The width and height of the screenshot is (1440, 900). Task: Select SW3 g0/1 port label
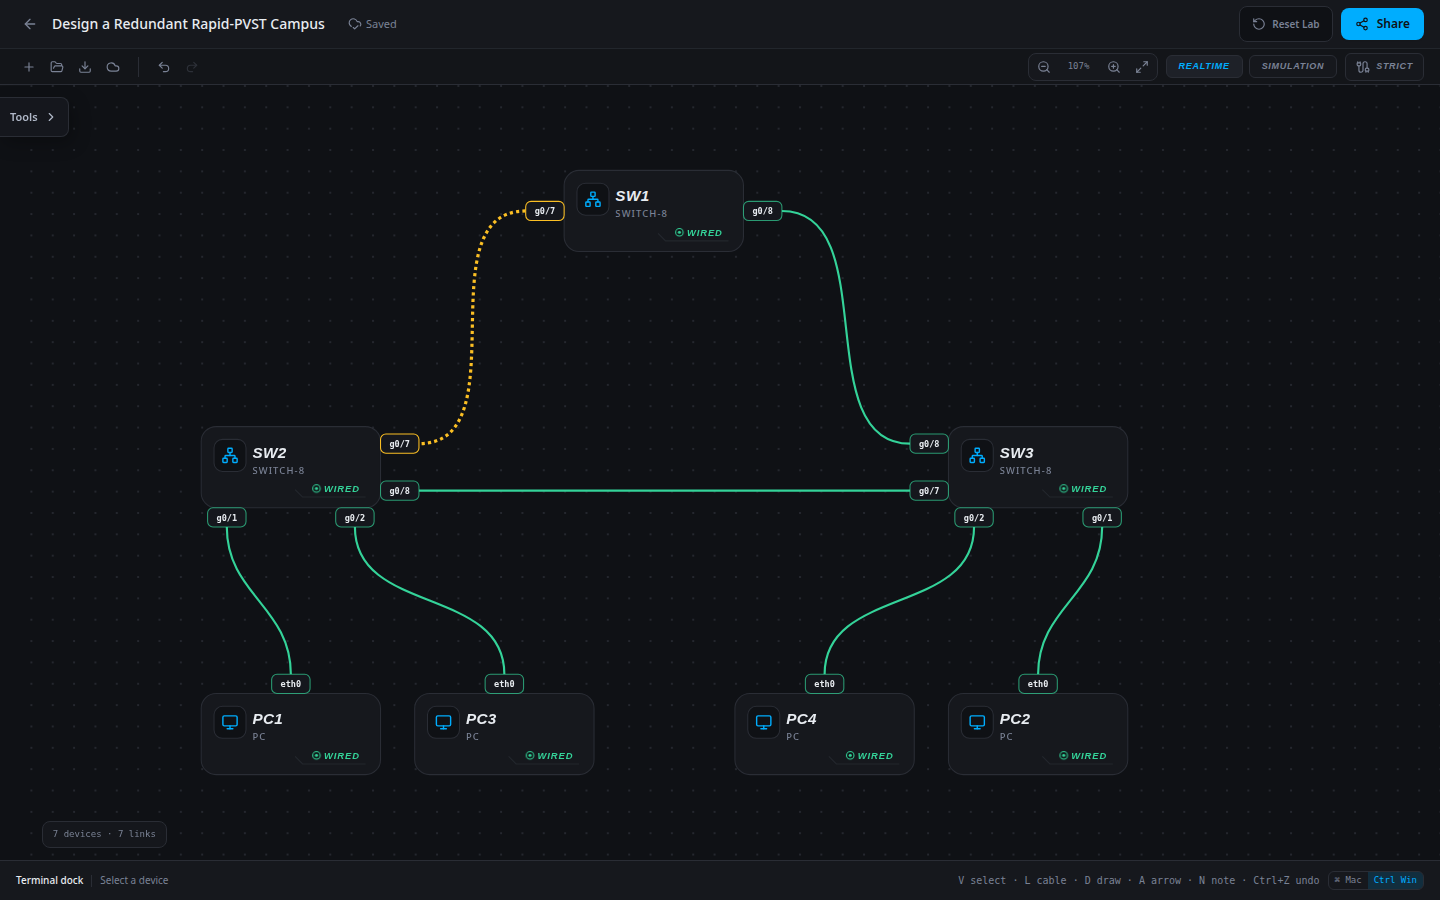coord(1102,518)
